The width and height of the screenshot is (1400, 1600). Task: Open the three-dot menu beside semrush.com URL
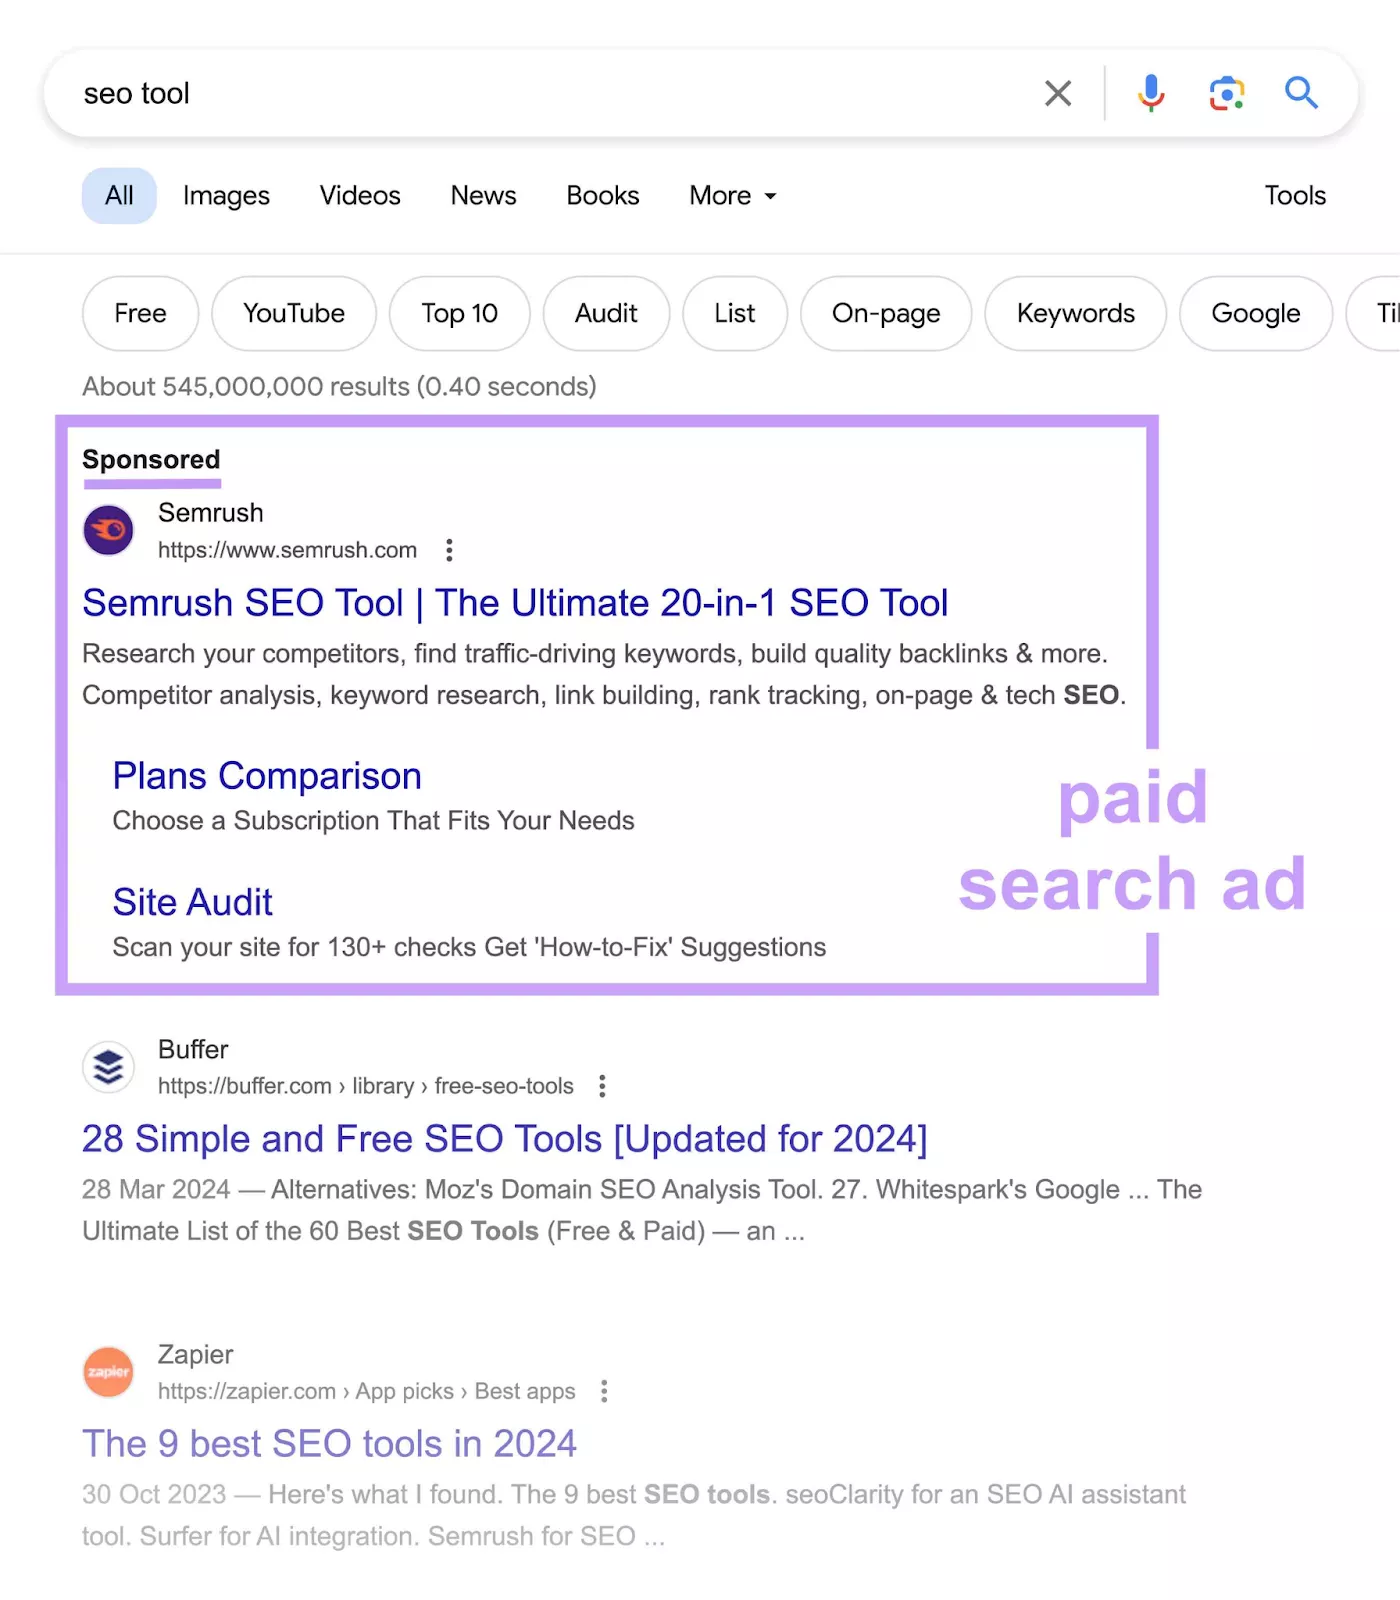click(x=449, y=550)
